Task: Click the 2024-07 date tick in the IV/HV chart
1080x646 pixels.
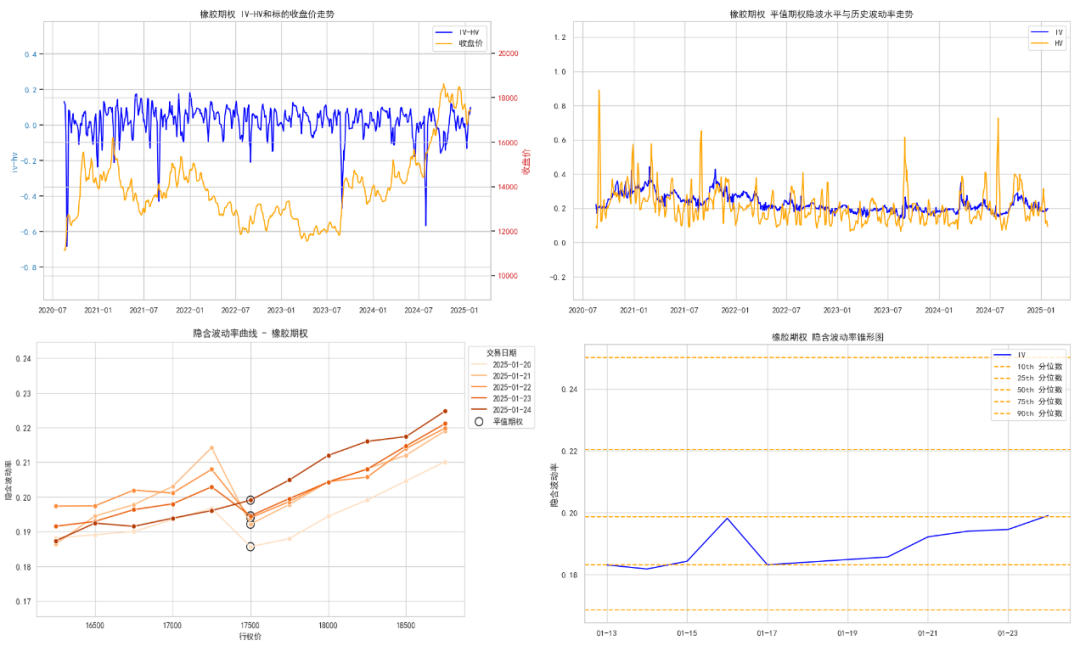Action: [x=990, y=311]
